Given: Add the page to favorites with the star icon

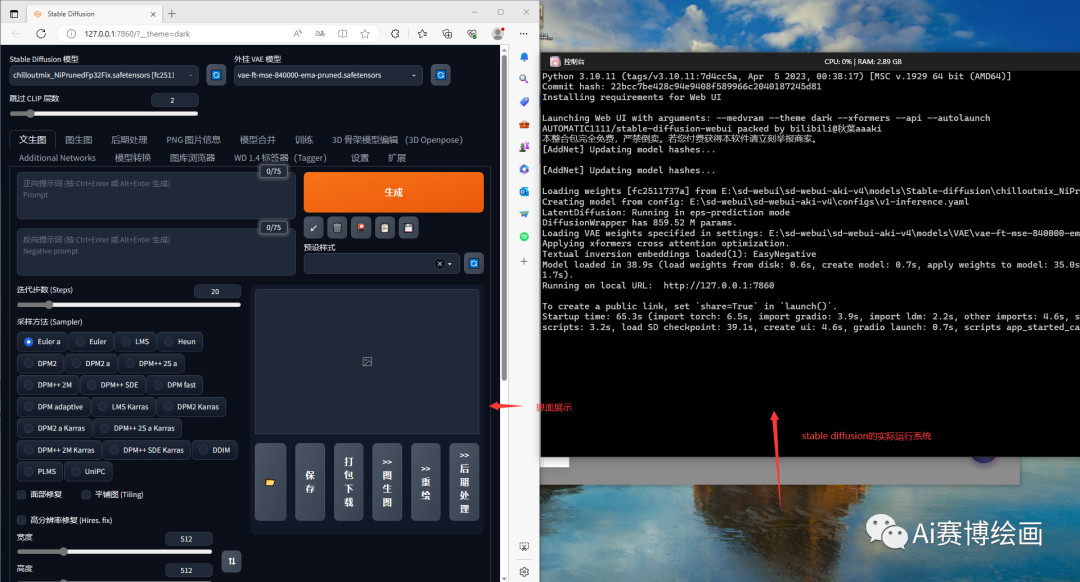Looking at the screenshot, I should 365,34.
